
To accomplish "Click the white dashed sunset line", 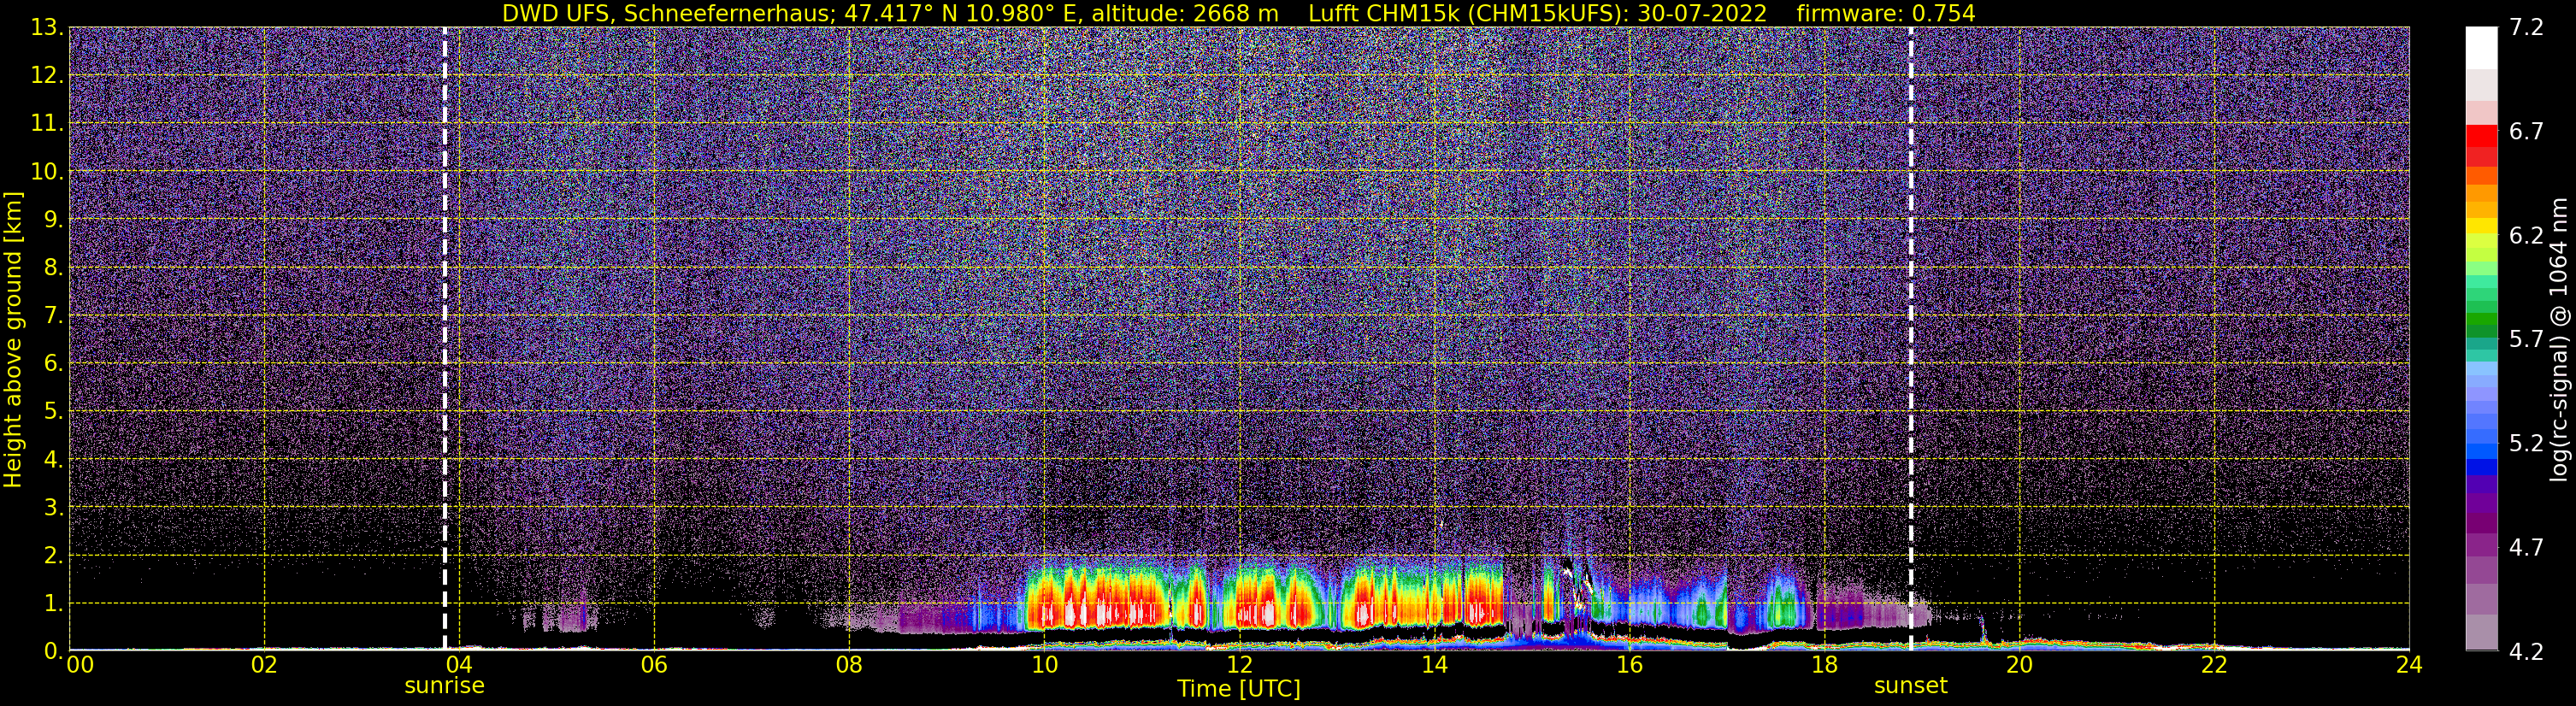I will (x=1911, y=339).
